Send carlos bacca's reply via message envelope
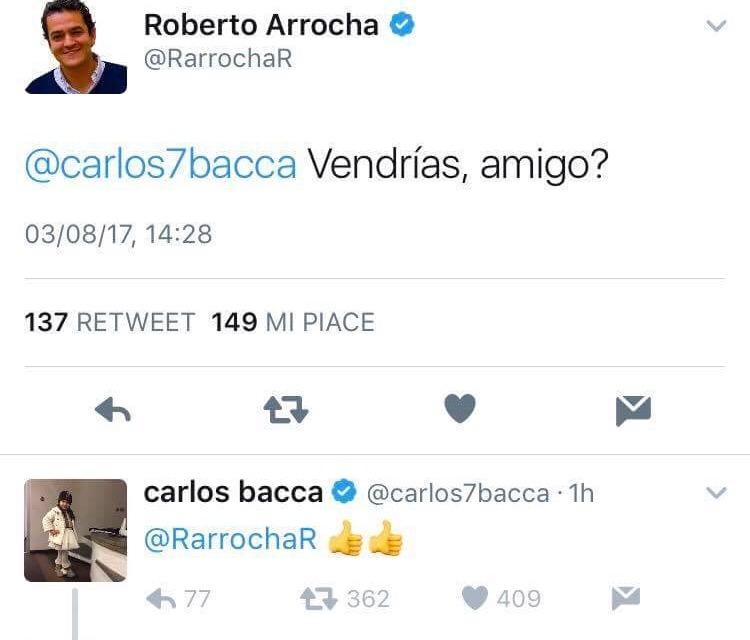This screenshot has width=750, height=640. [x=626, y=598]
